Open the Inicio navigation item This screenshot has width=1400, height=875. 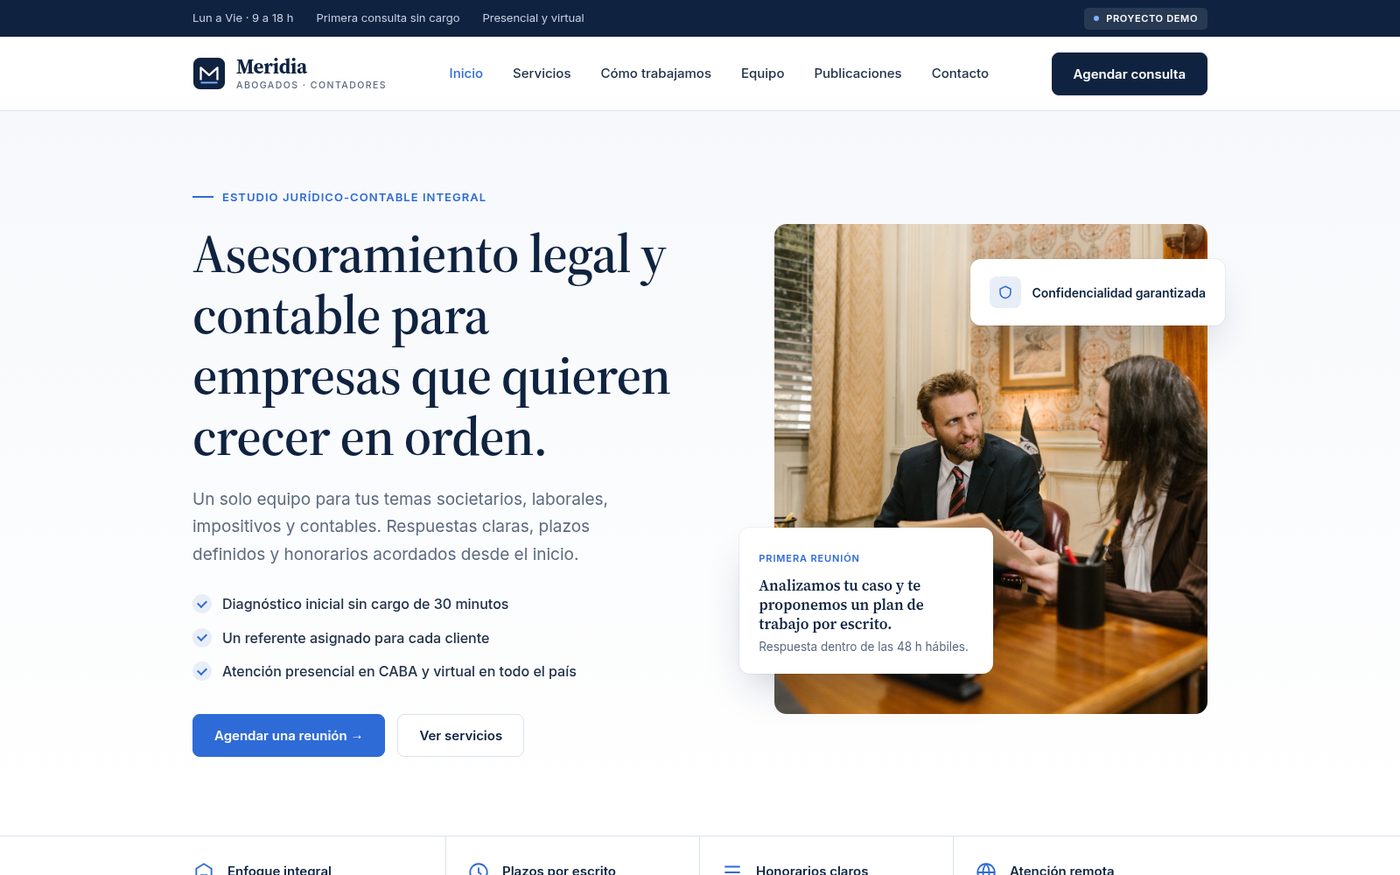(466, 73)
